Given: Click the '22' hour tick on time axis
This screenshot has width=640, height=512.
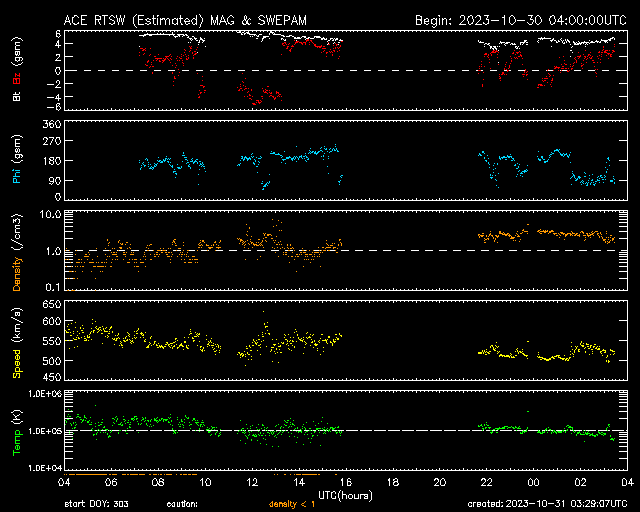Looking at the screenshot, I should coord(487,482).
